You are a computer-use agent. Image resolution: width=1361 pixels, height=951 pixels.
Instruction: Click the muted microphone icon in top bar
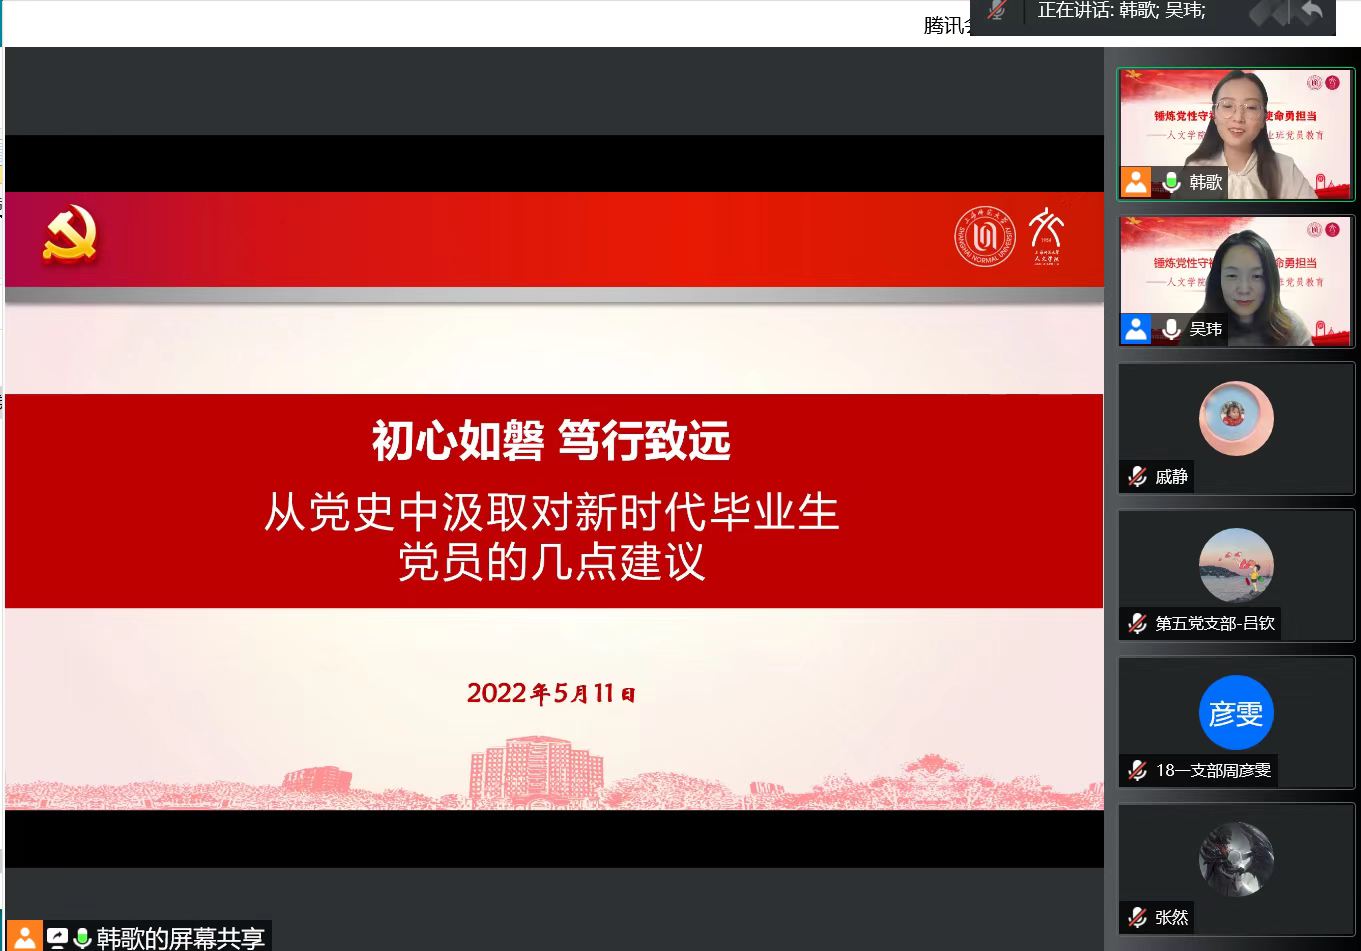click(997, 11)
